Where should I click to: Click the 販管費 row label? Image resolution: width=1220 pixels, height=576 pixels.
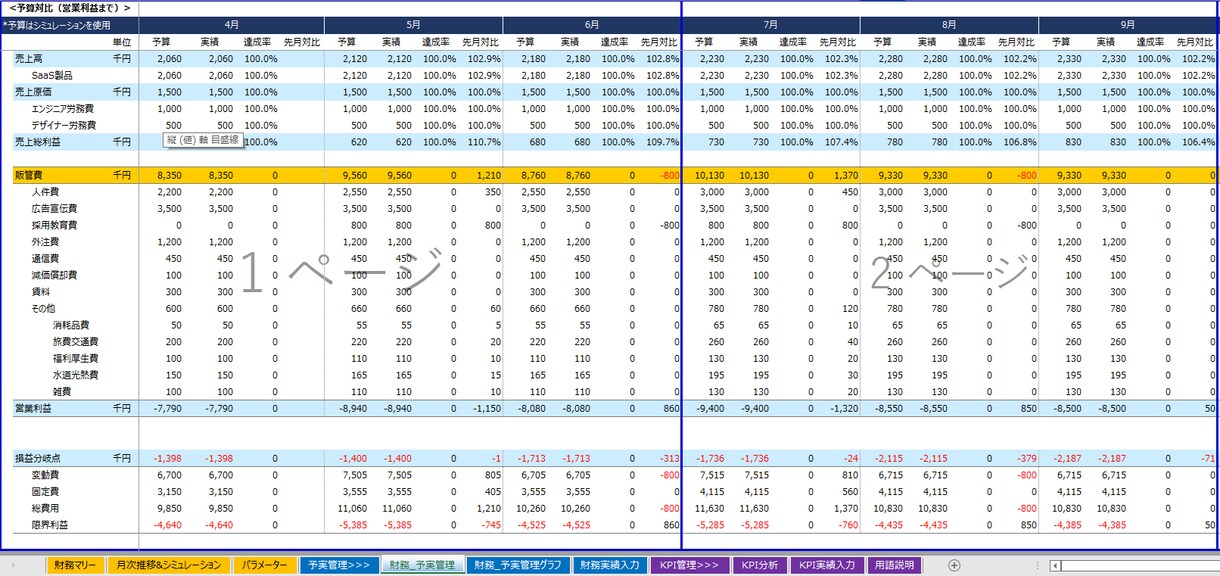pyautogui.click(x=29, y=175)
